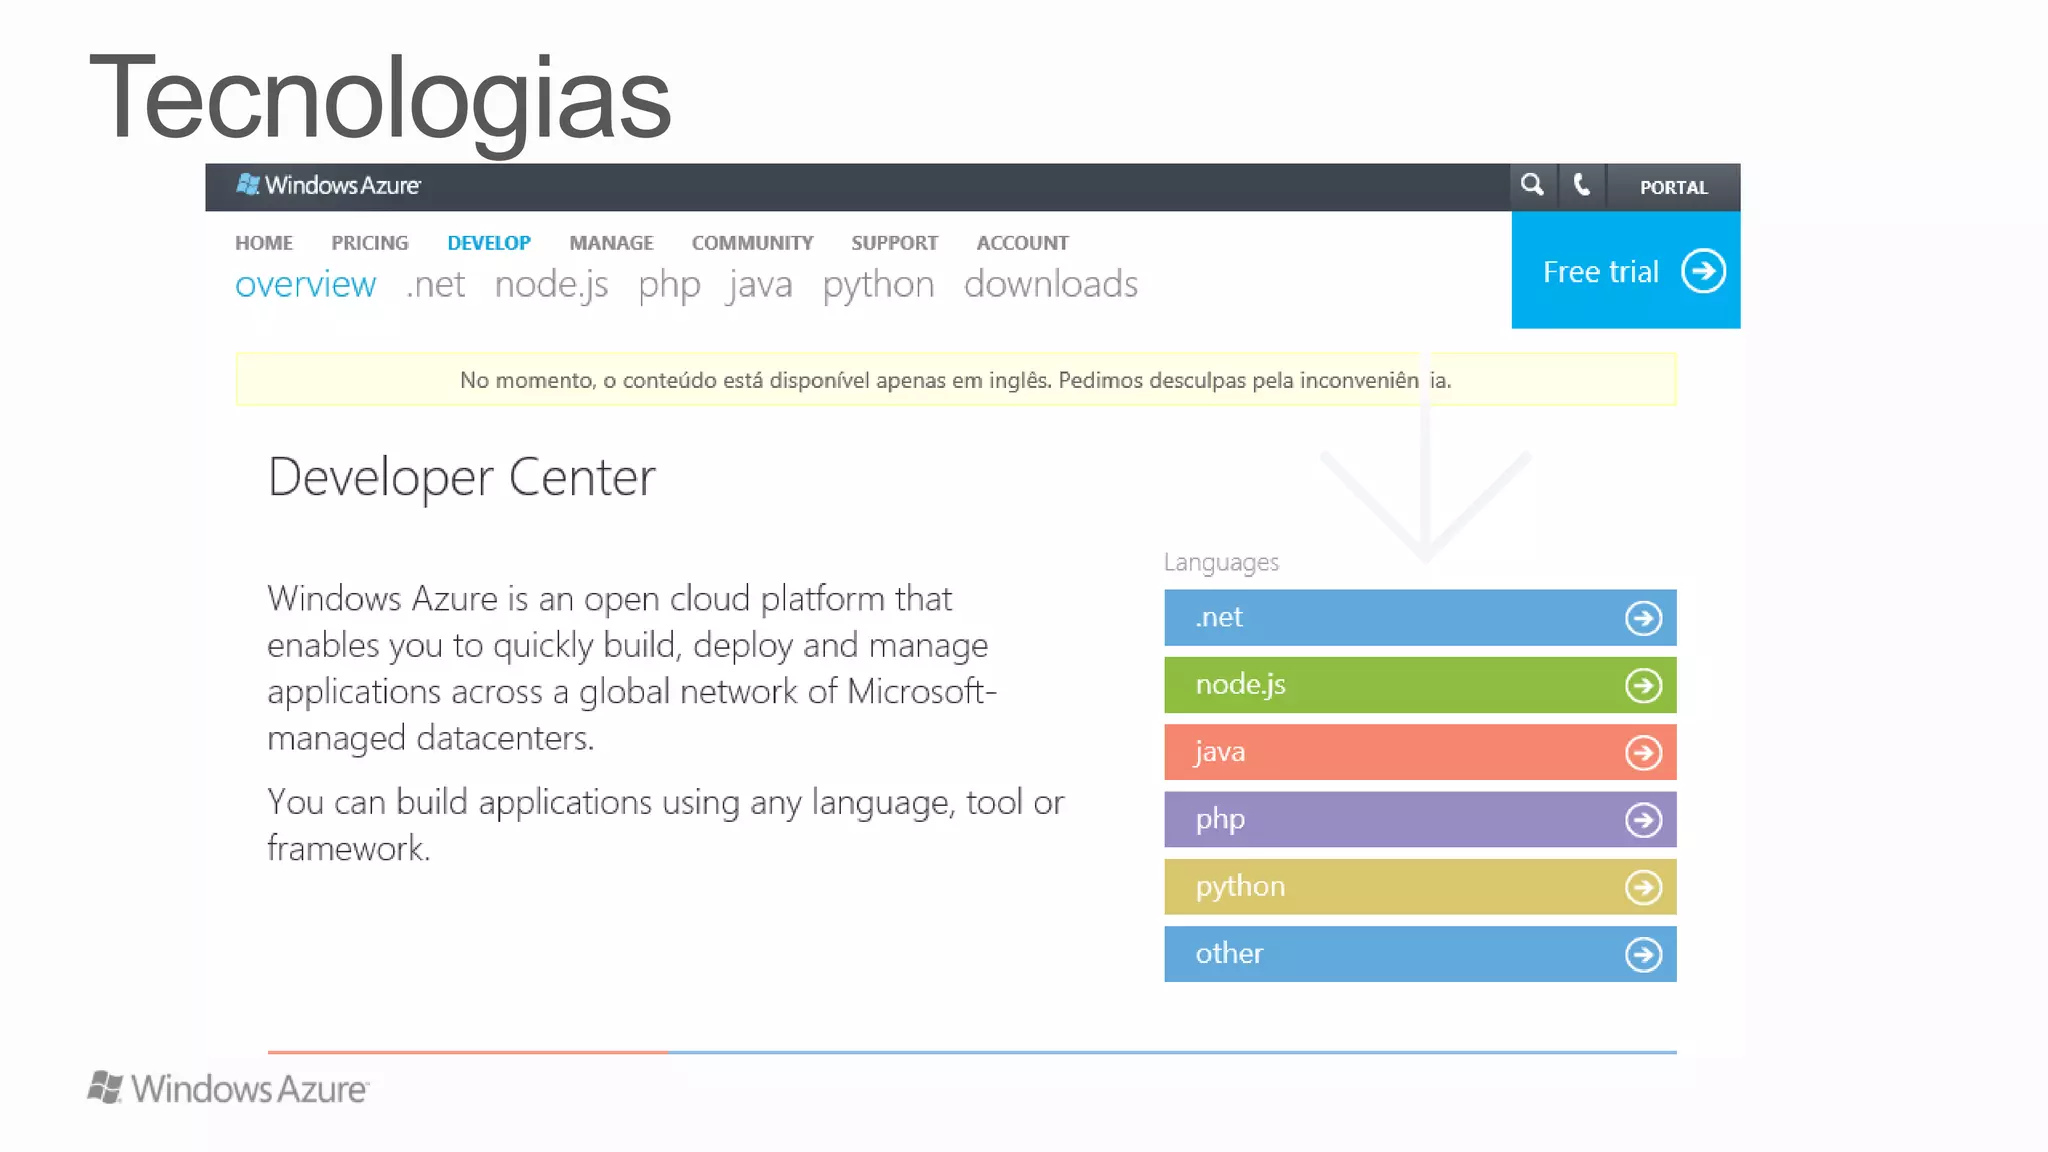Open the PORTAL link
2048x1152 pixels.
point(1673,188)
